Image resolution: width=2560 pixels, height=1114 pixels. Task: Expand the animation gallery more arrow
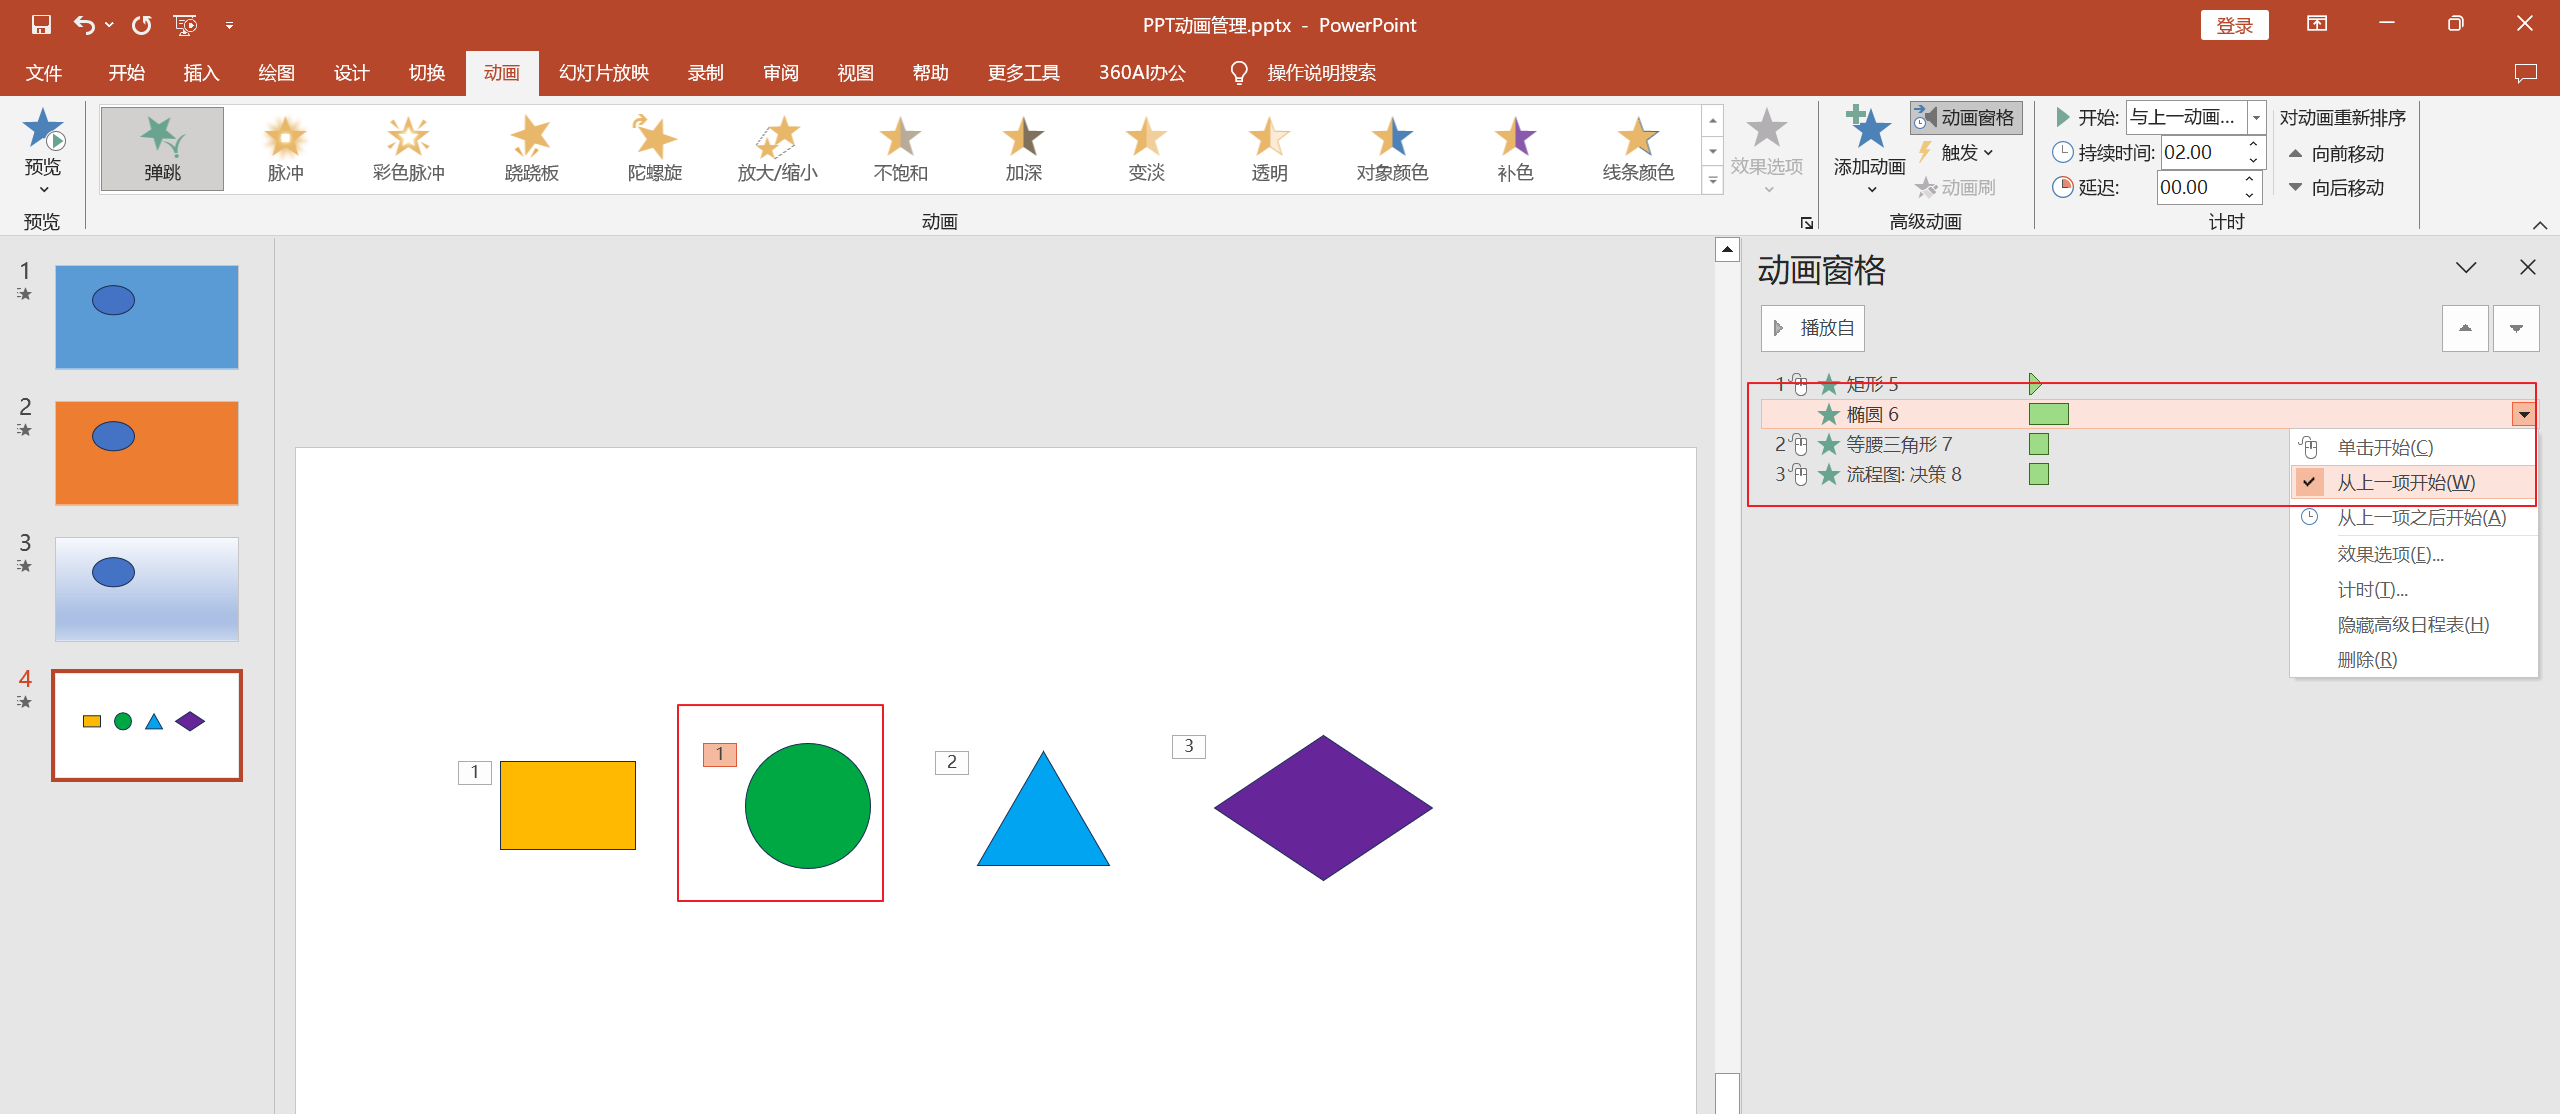point(1713,182)
